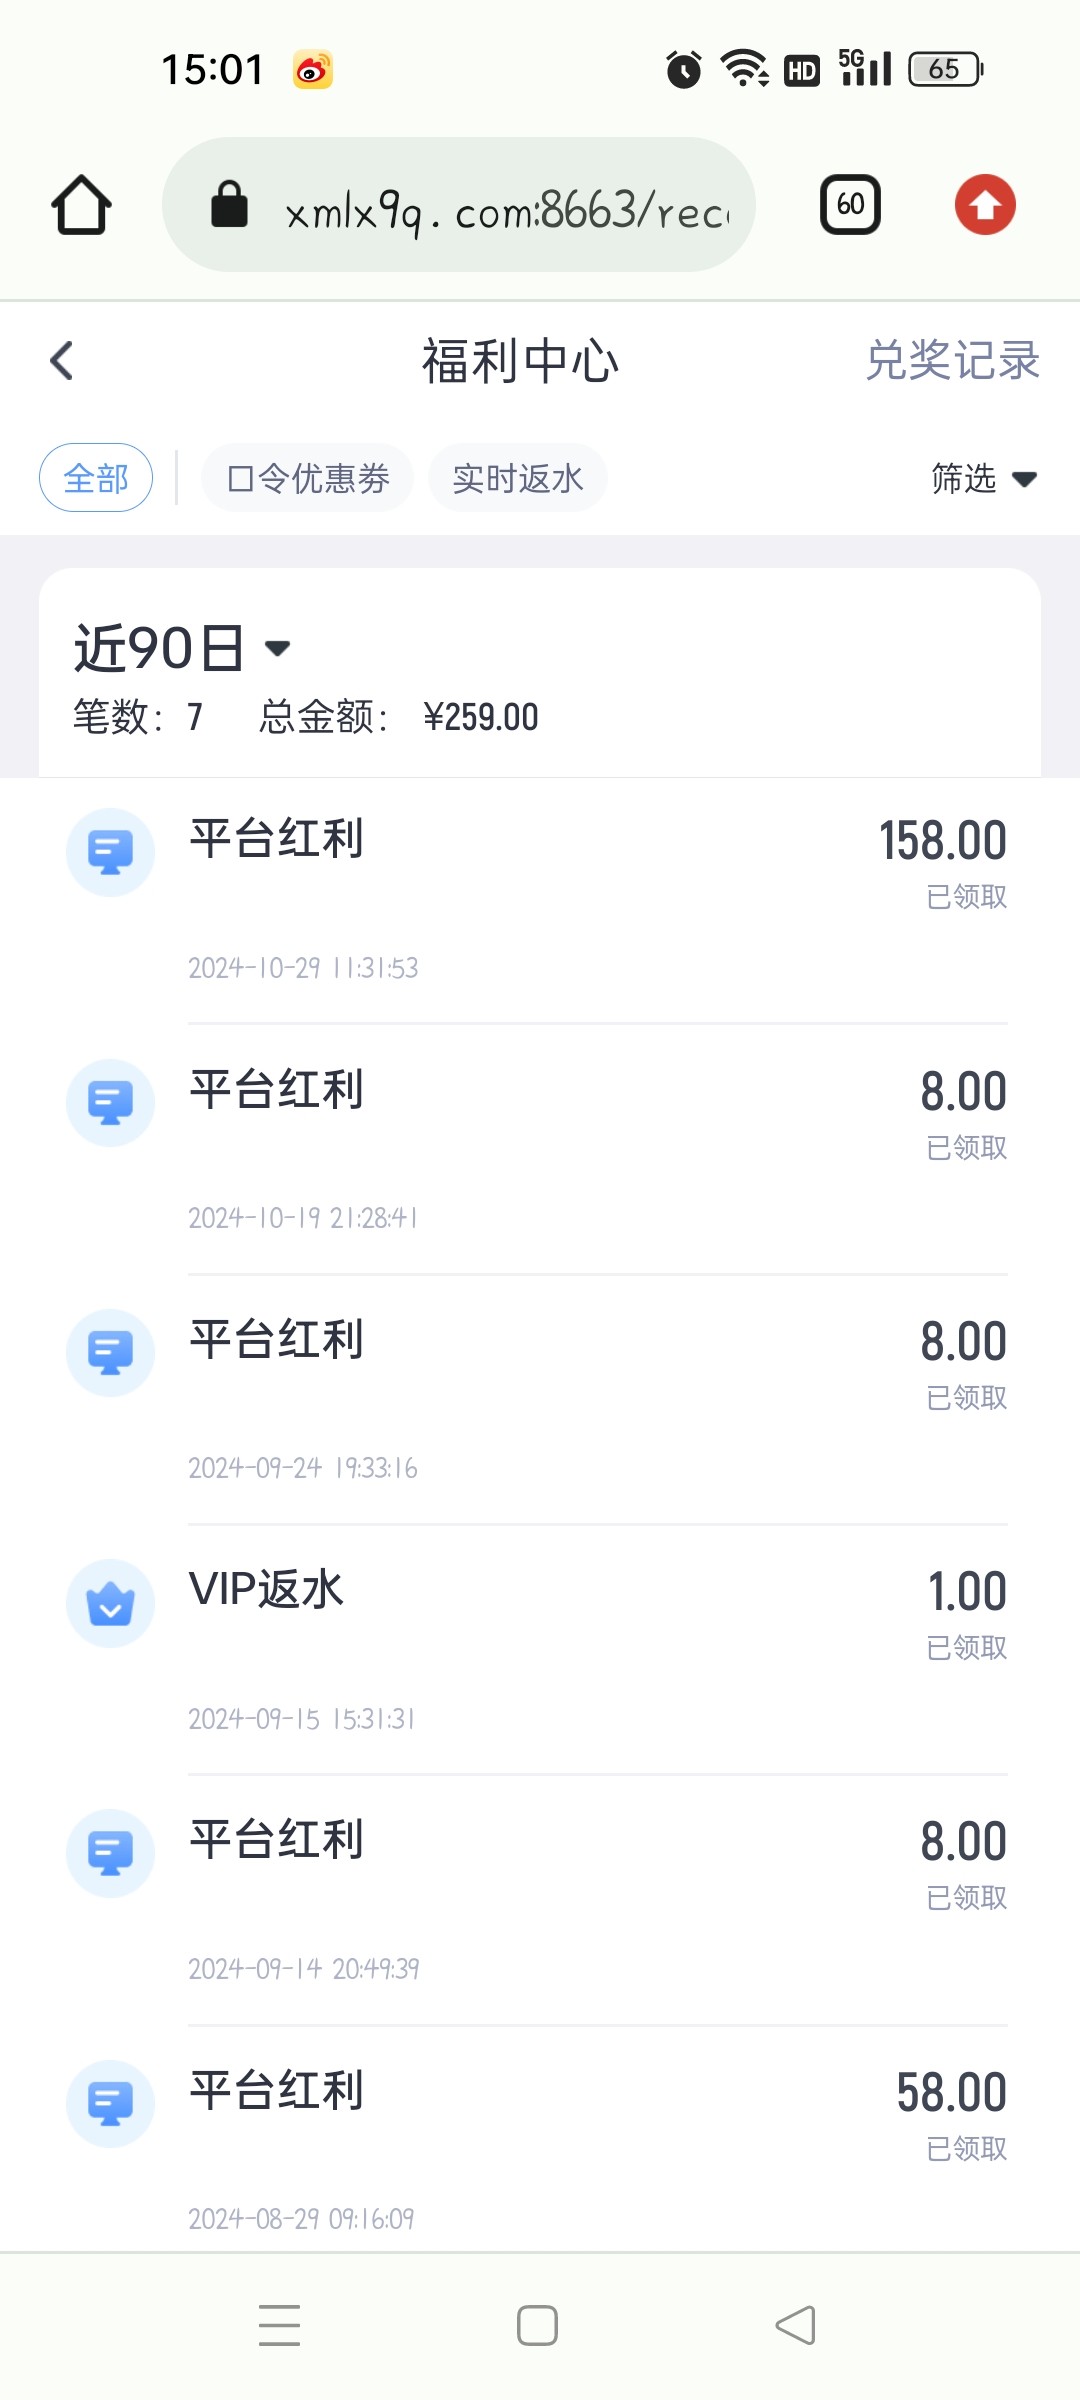Select the 全部 filter tab
1080x2400 pixels.
[x=96, y=478]
